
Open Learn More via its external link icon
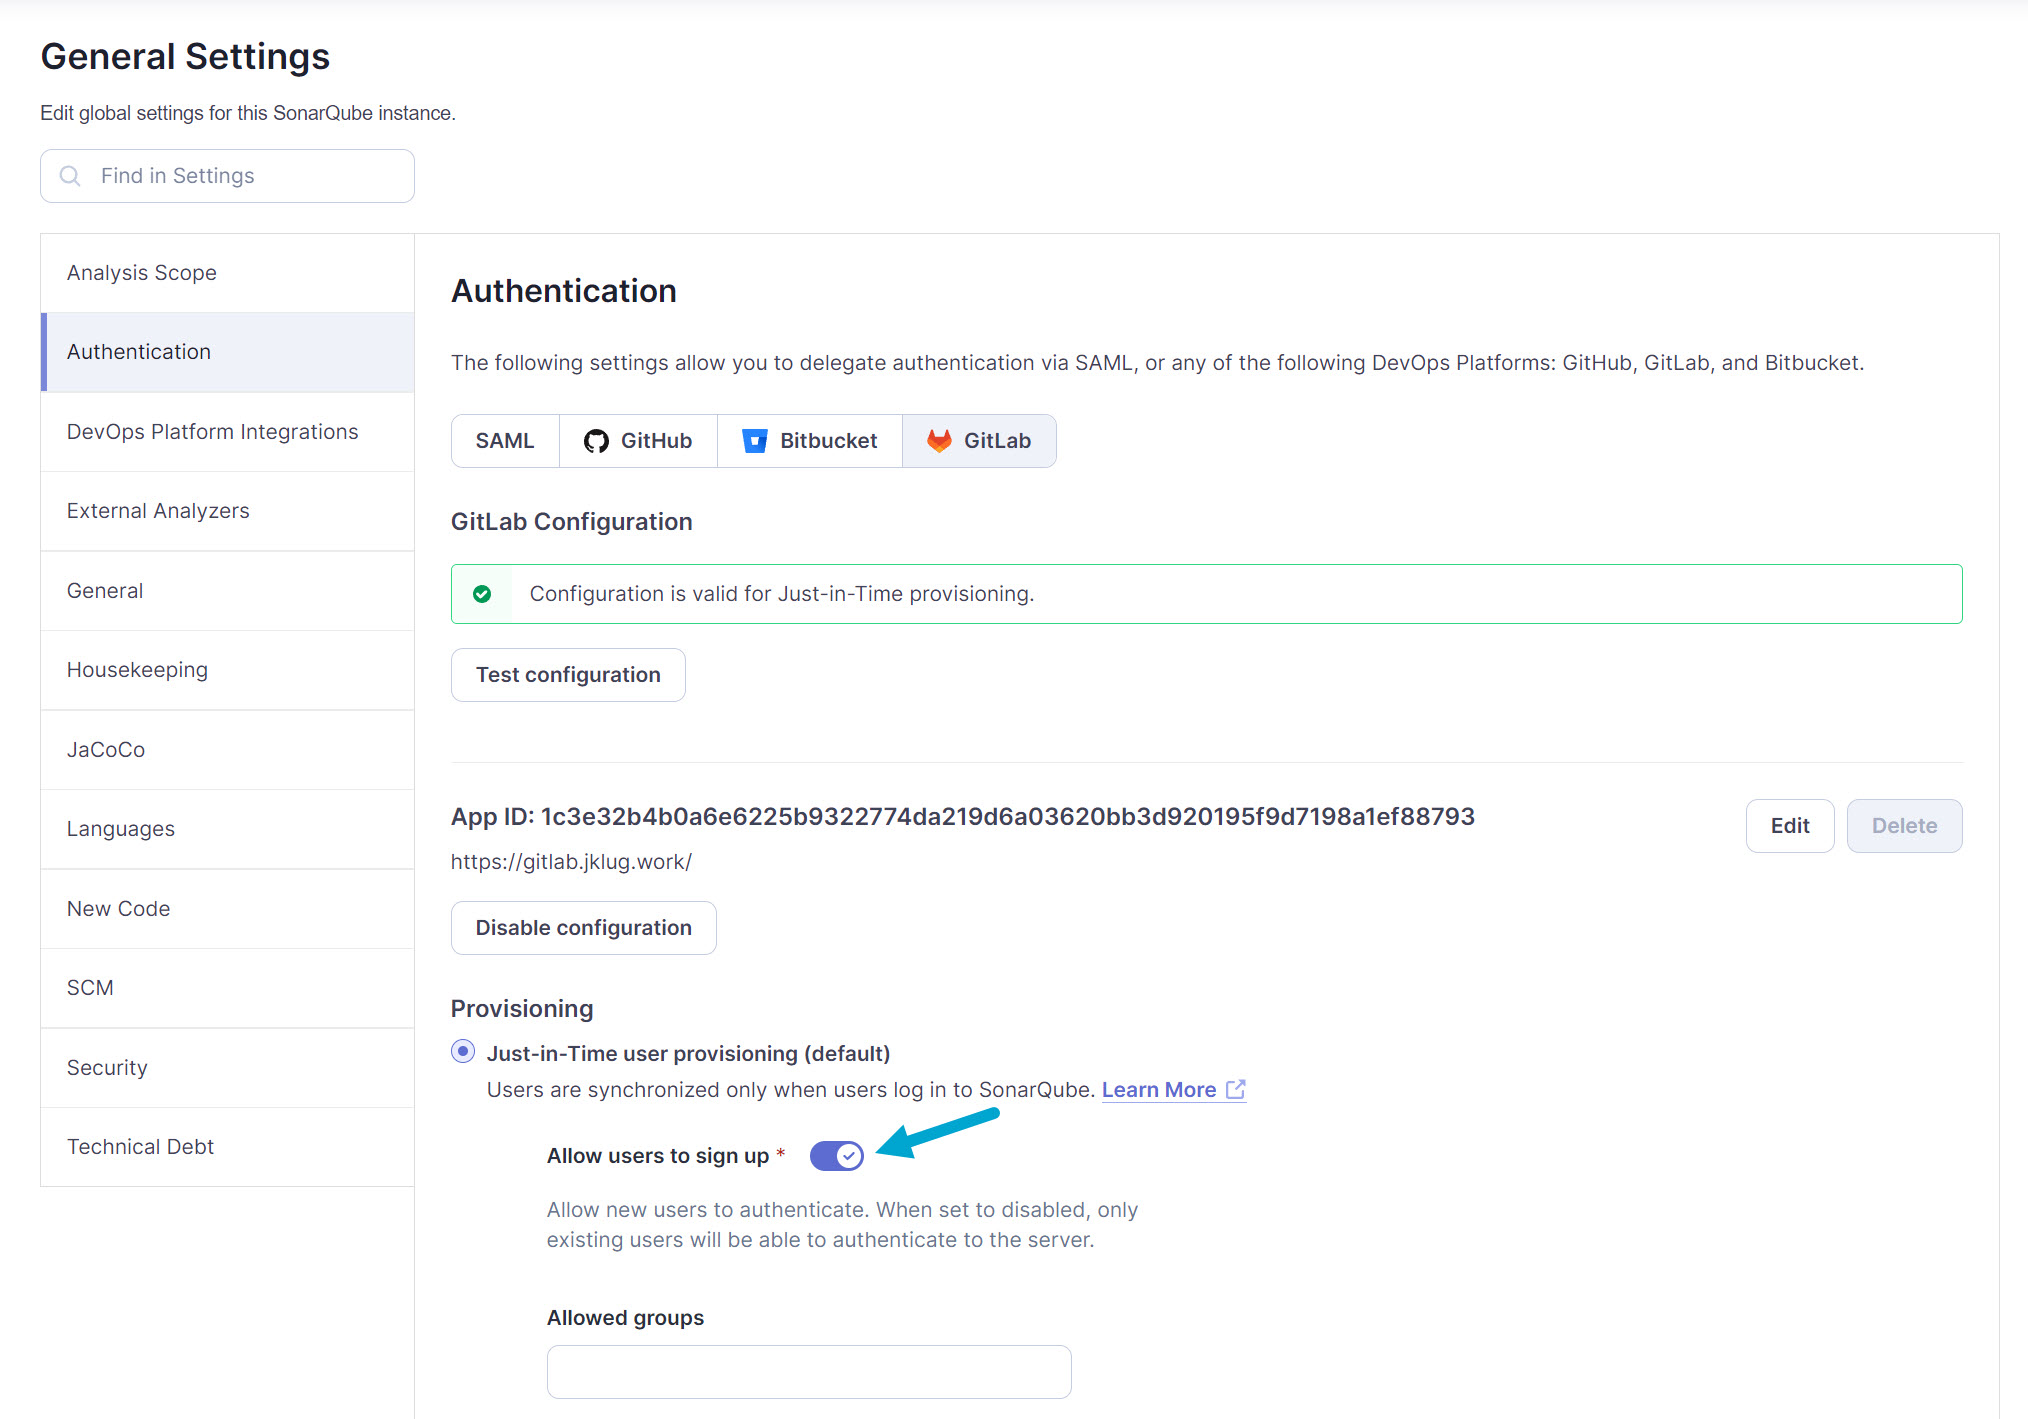pyautogui.click(x=1236, y=1089)
